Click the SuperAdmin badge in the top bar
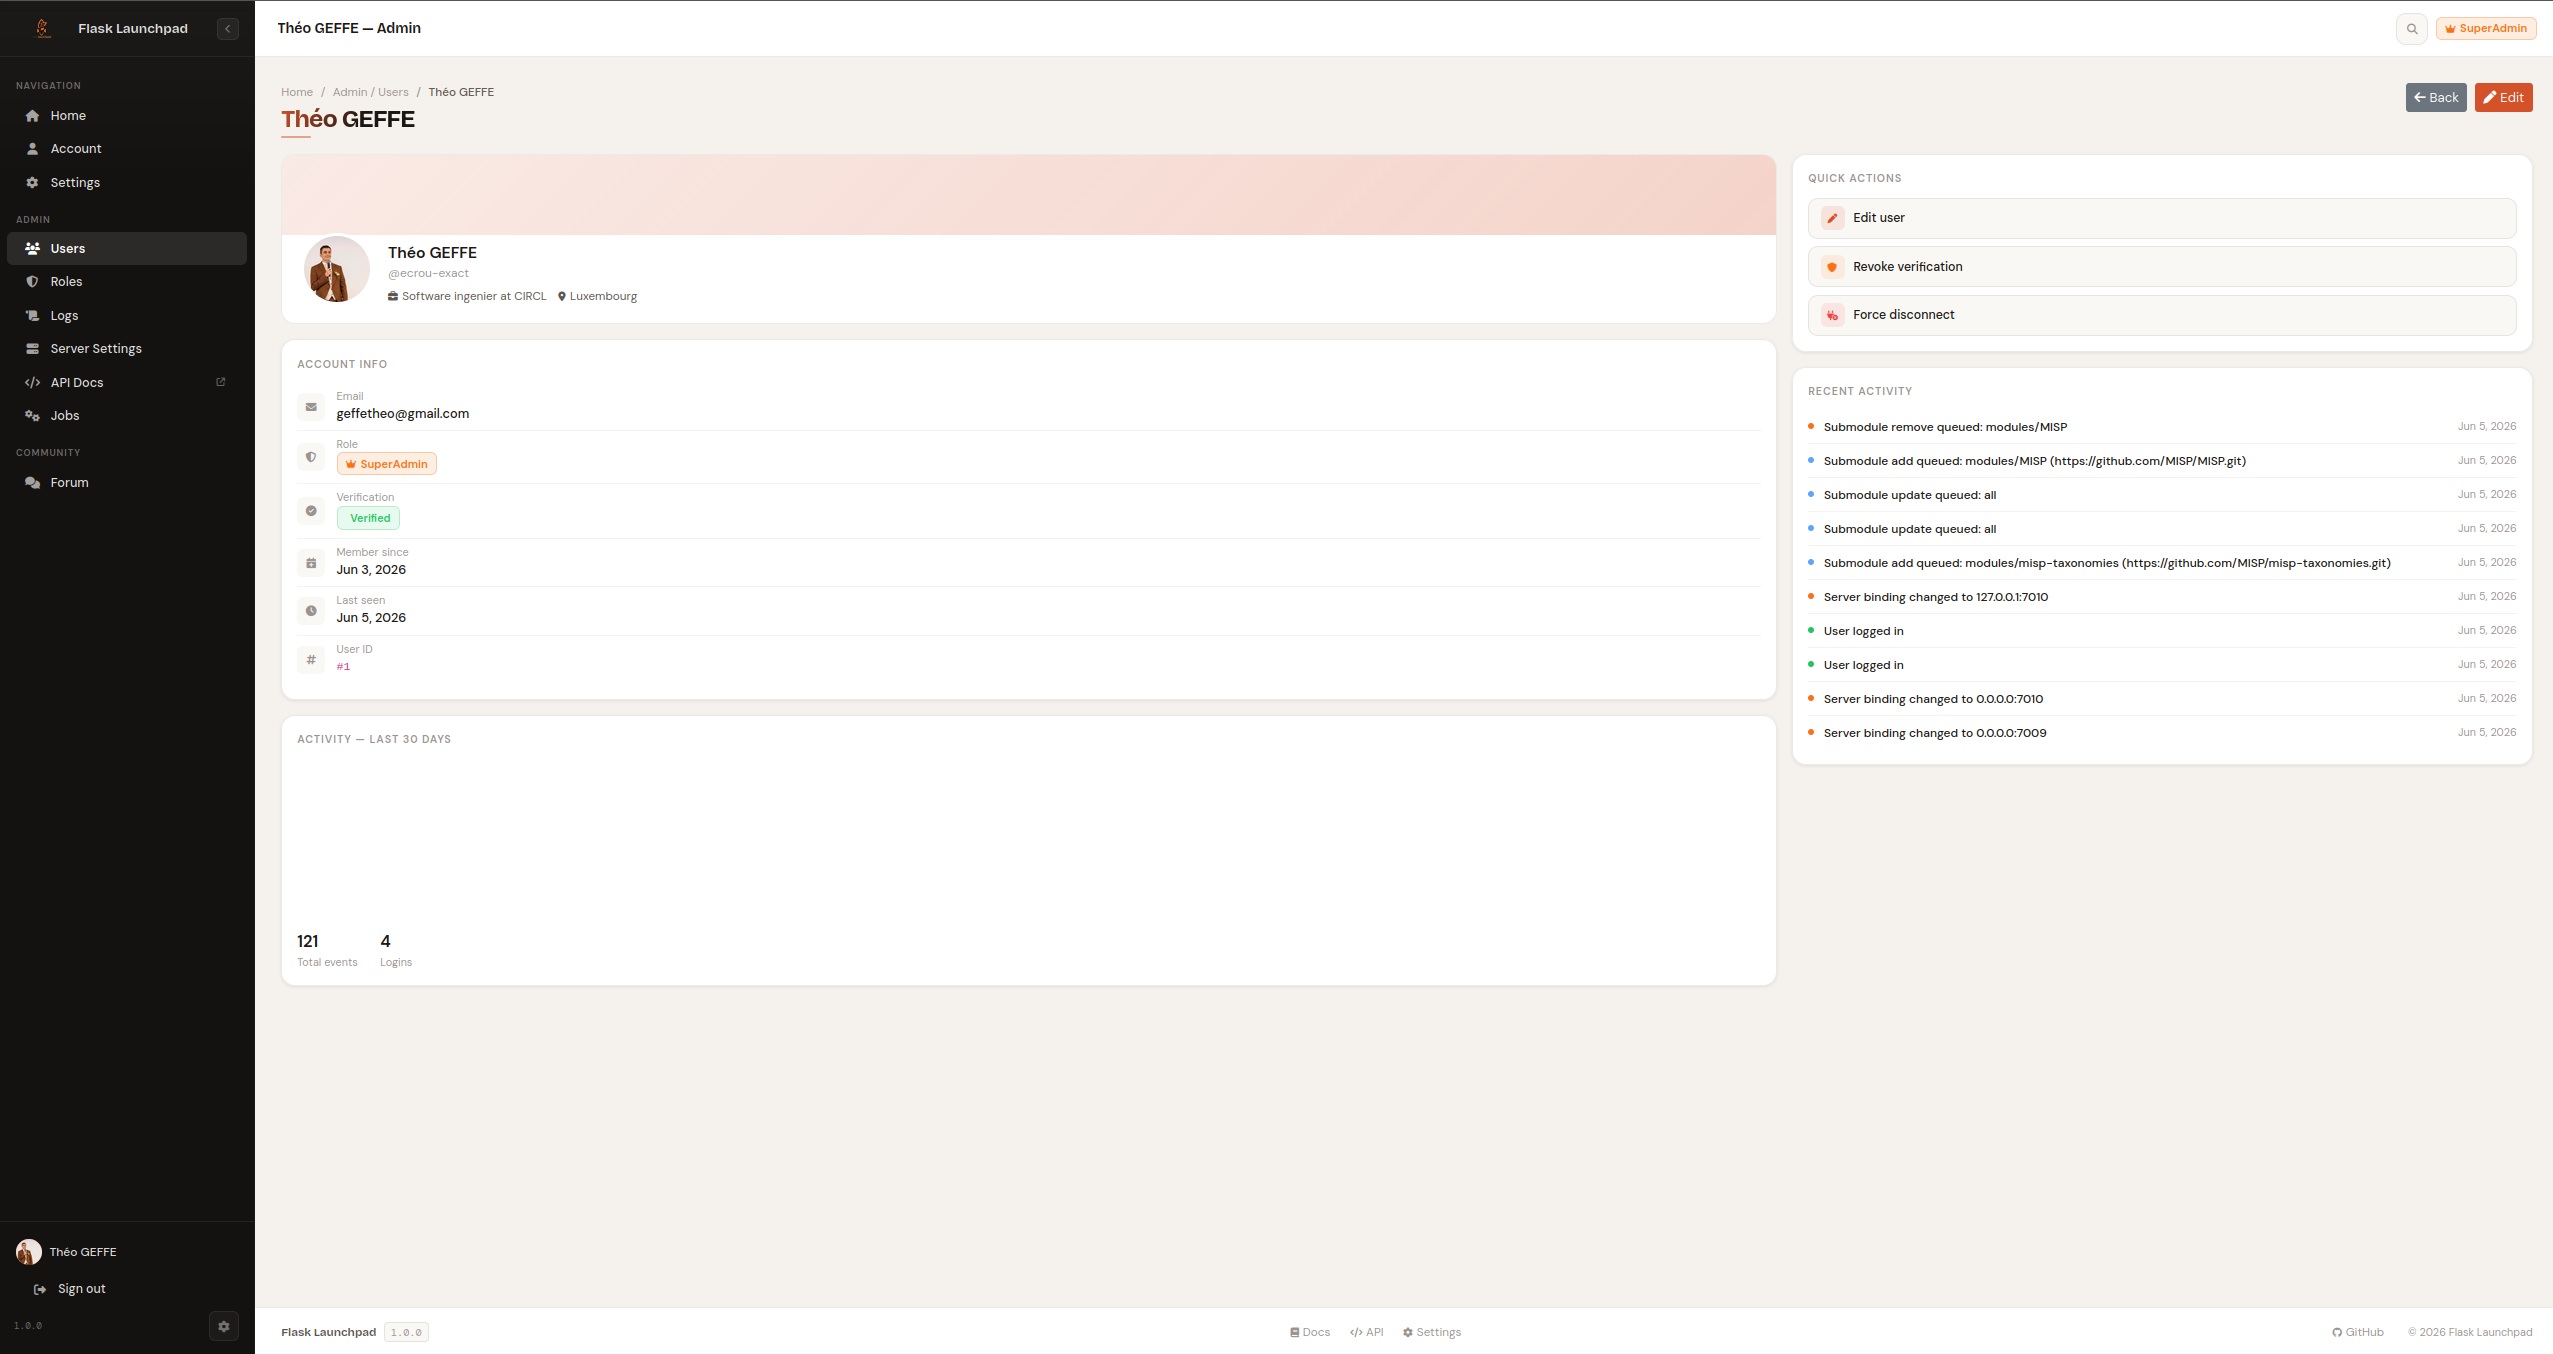The image size is (2553, 1354). coord(2486,28)
